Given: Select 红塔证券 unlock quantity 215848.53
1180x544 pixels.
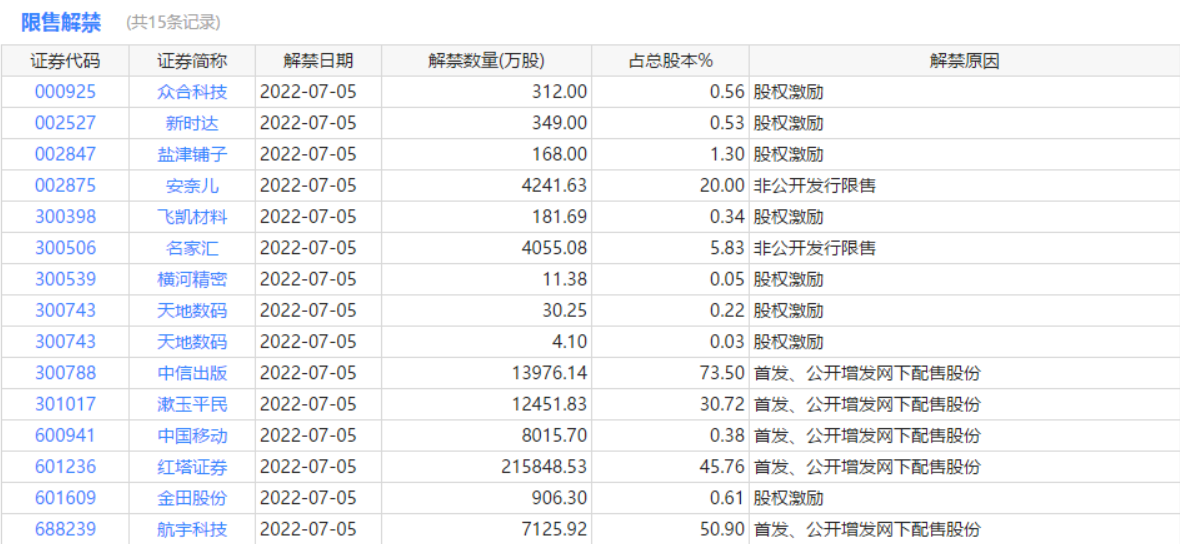Looking at the screenshot, I should click(545, 467).
